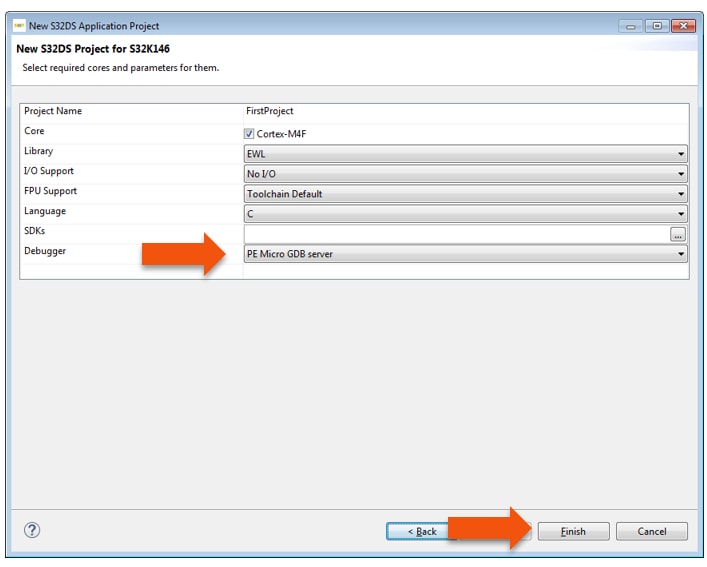Click into the SDKs text field
707x567 pixels.
click(x=455, y=234)
